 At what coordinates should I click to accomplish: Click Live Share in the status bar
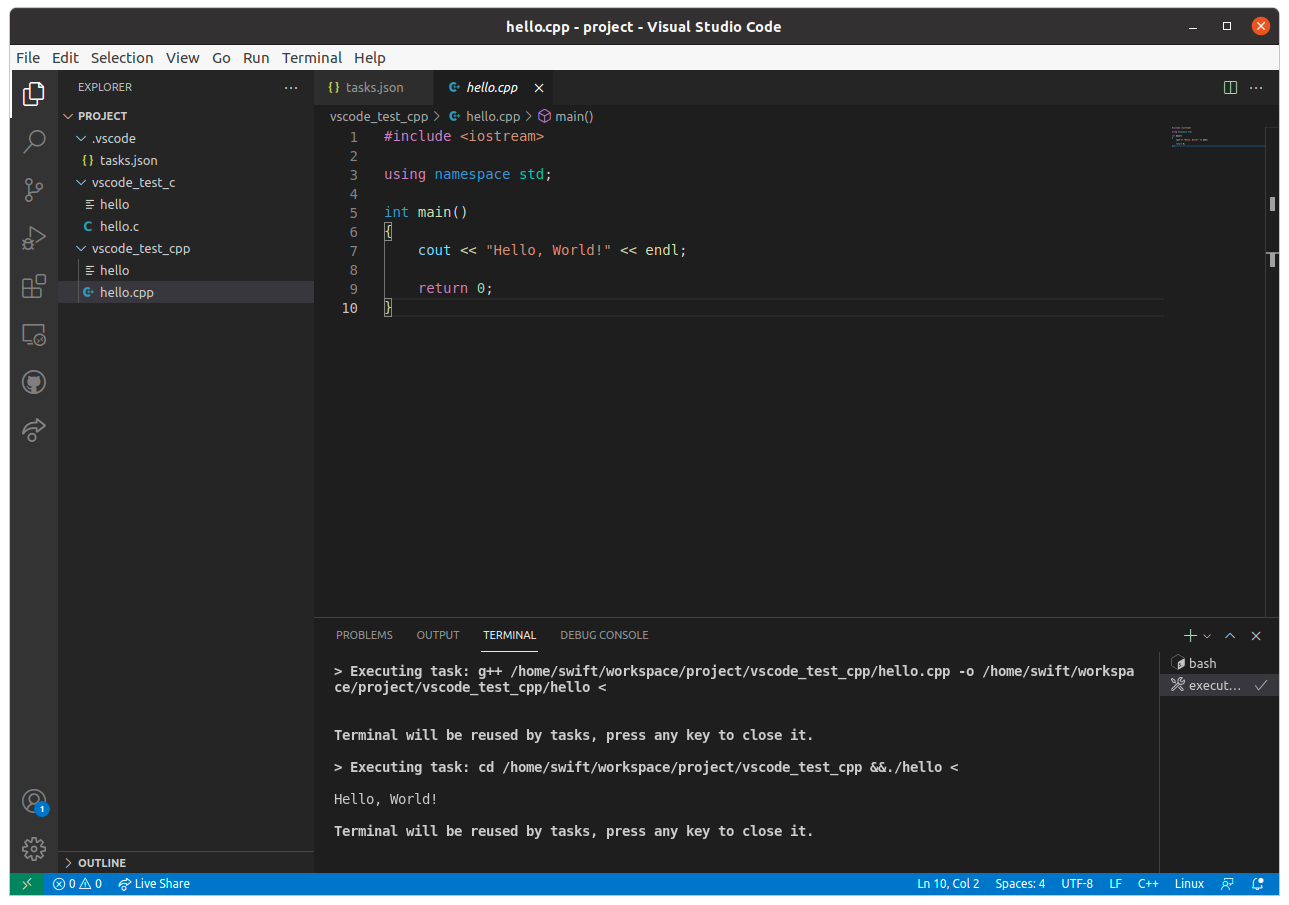153,884
